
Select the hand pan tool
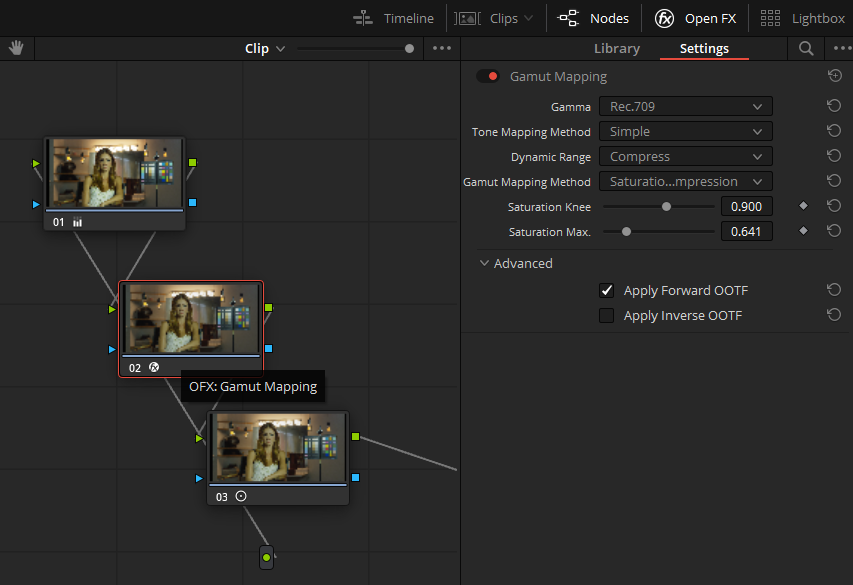coord(16,48)
